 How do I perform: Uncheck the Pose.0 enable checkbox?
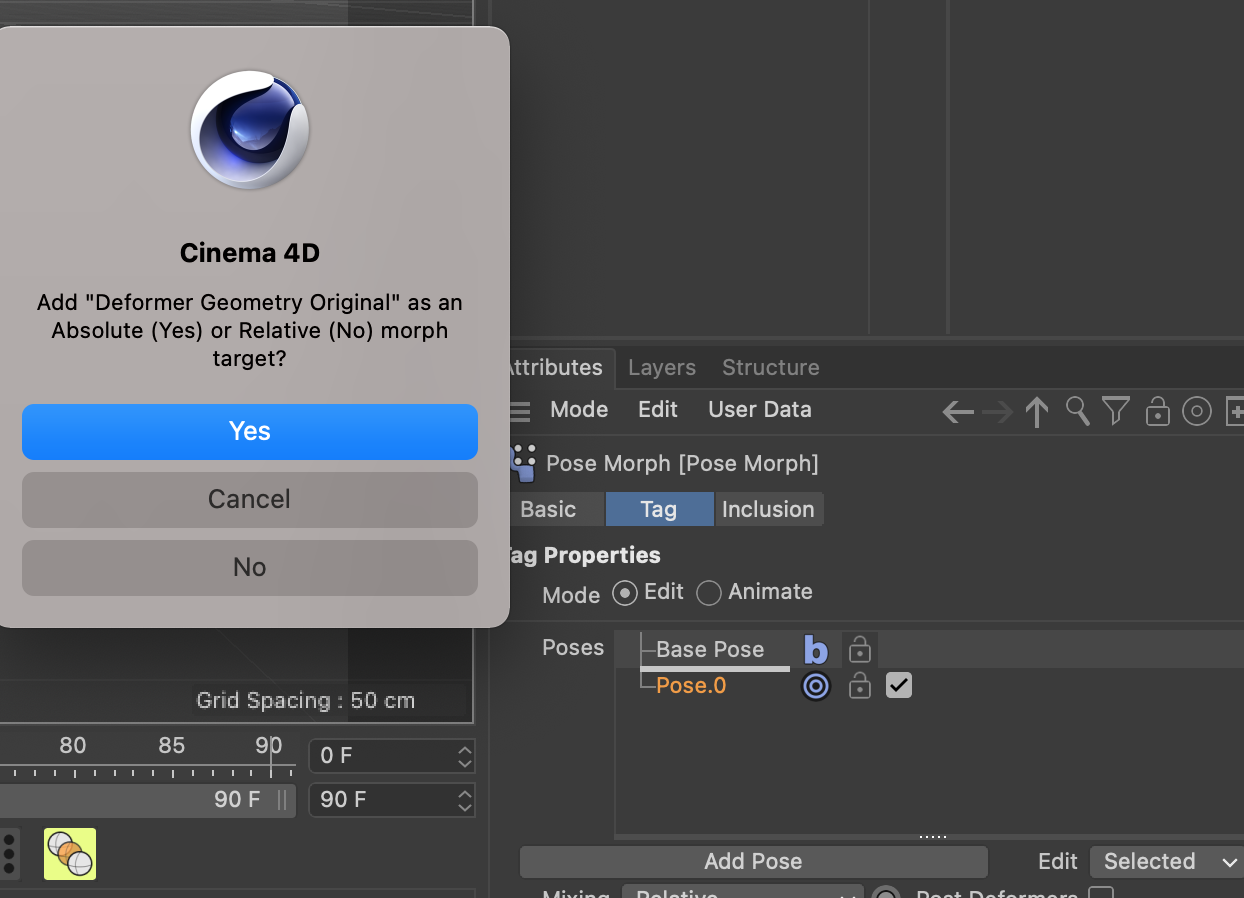(x=898, y=686)
